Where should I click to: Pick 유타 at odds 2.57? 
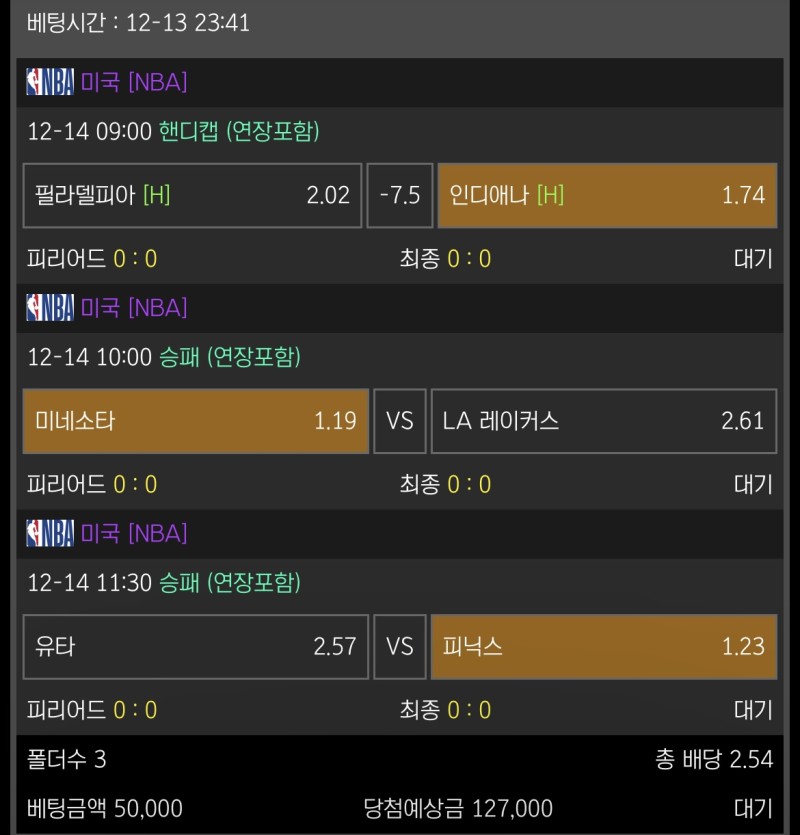195,647
